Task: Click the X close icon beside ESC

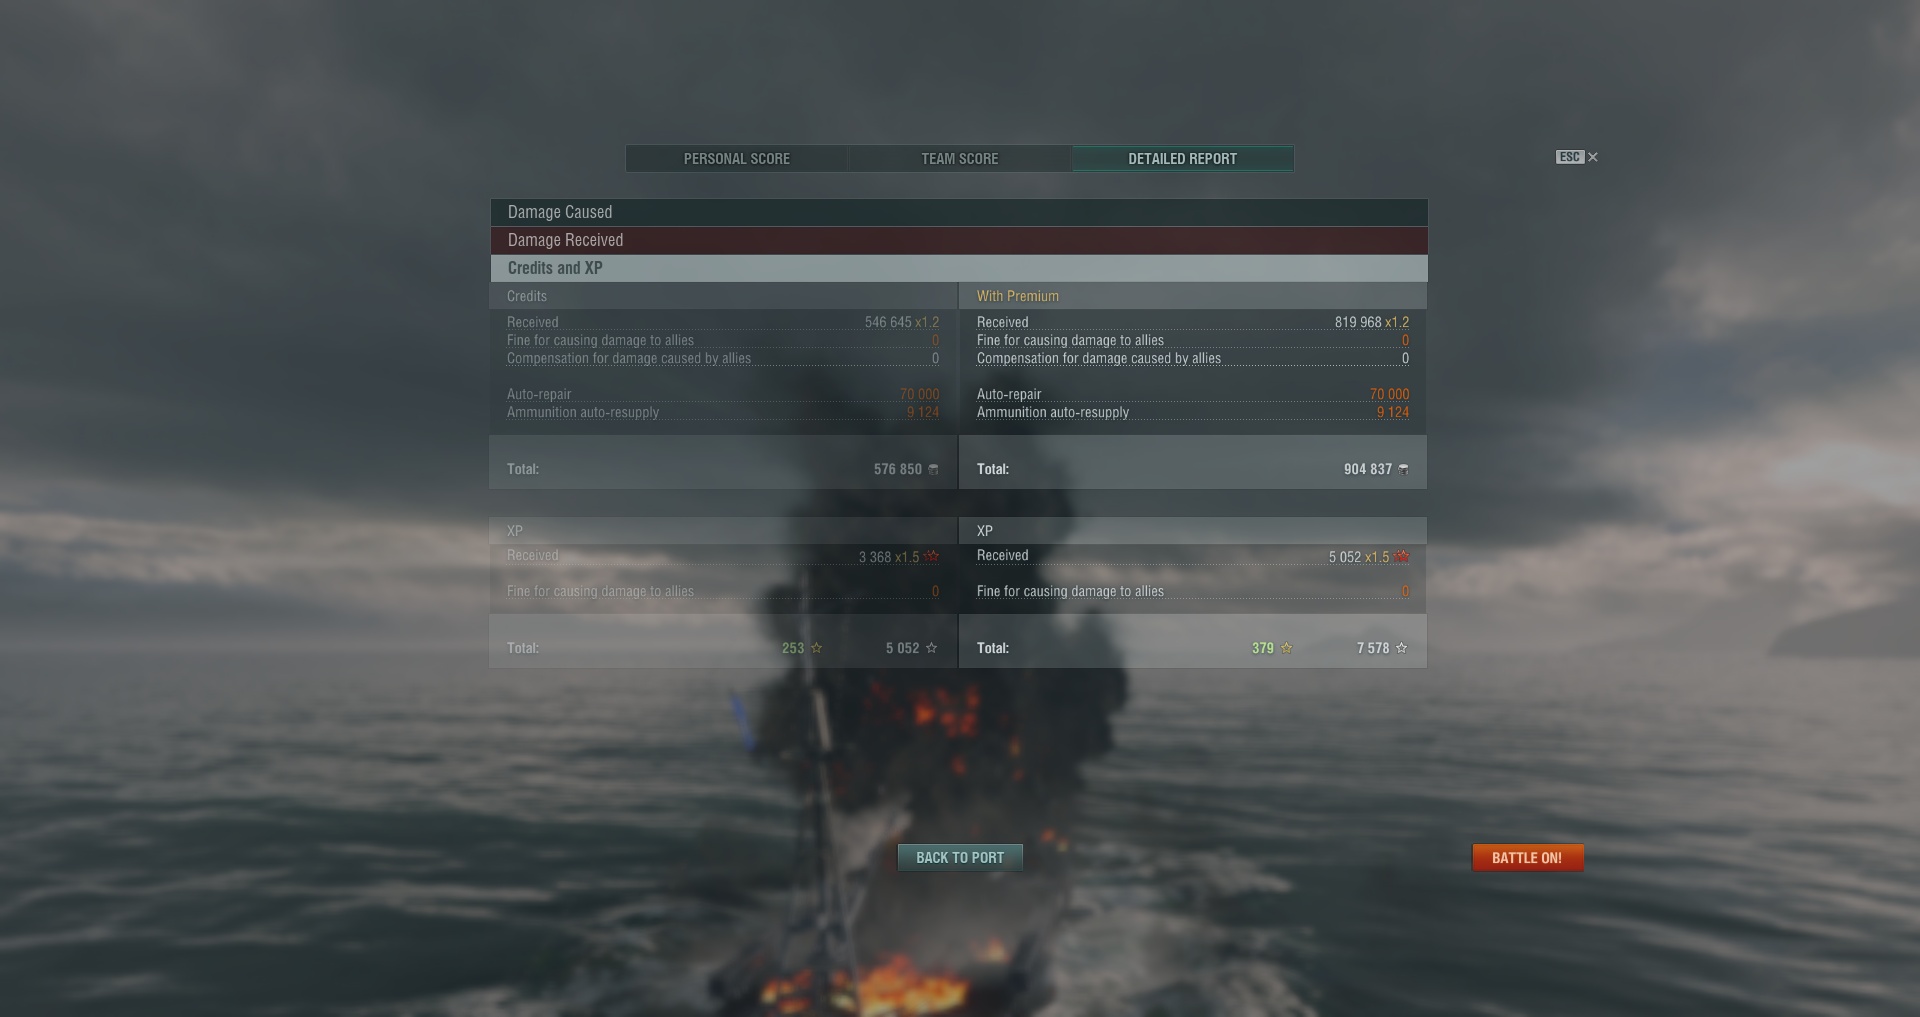Action: 1593,157
